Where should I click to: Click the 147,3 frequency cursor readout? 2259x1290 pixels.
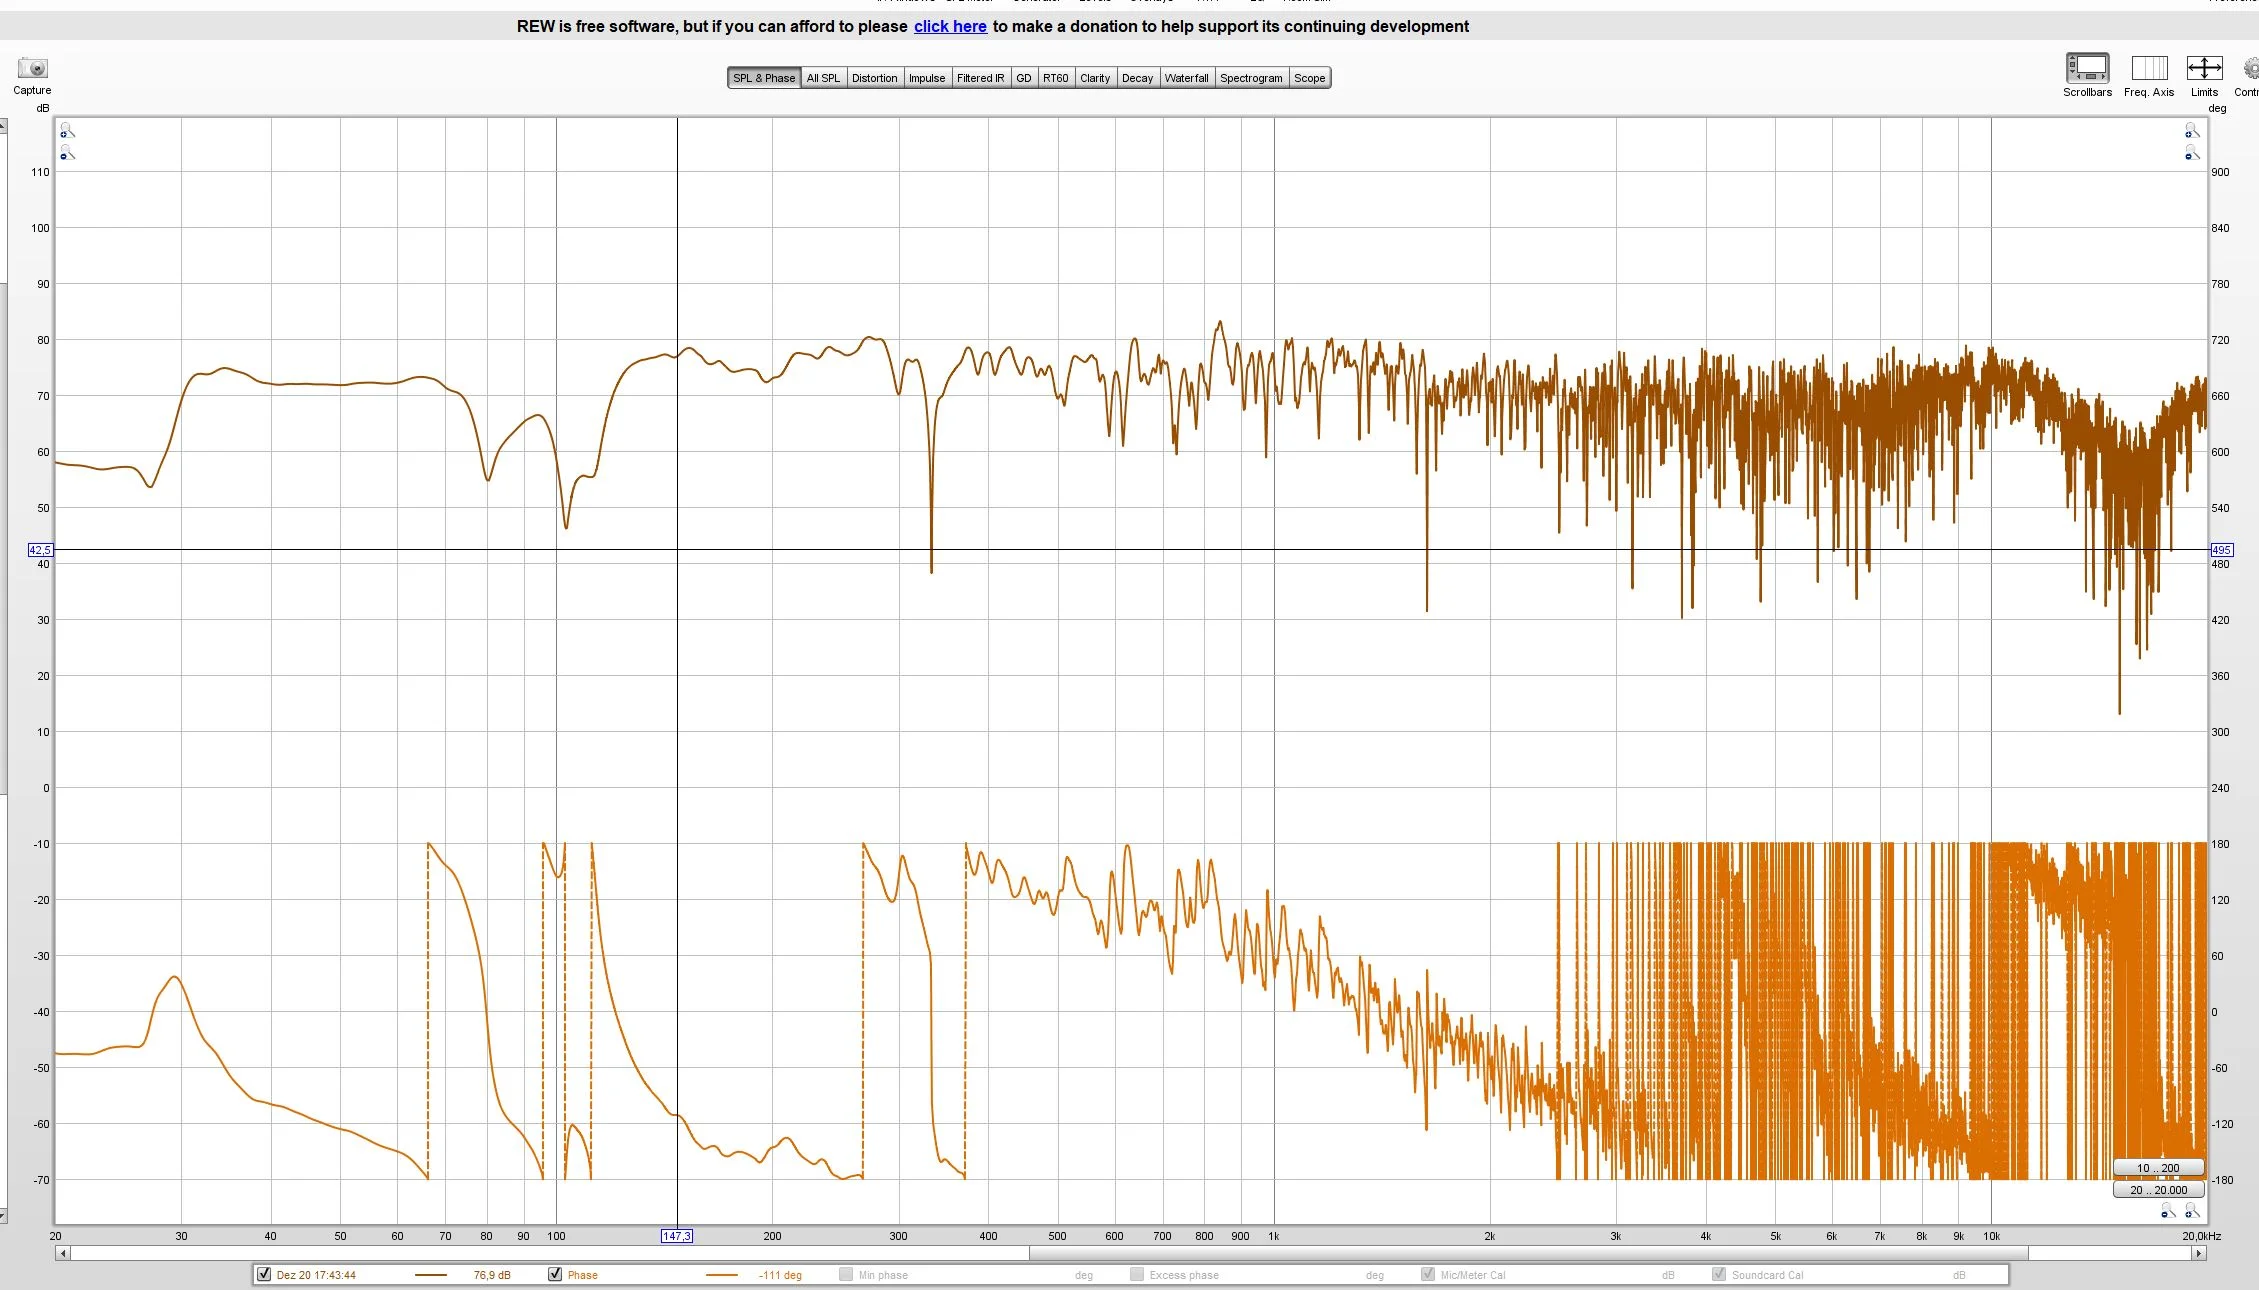coord(677,1236)
